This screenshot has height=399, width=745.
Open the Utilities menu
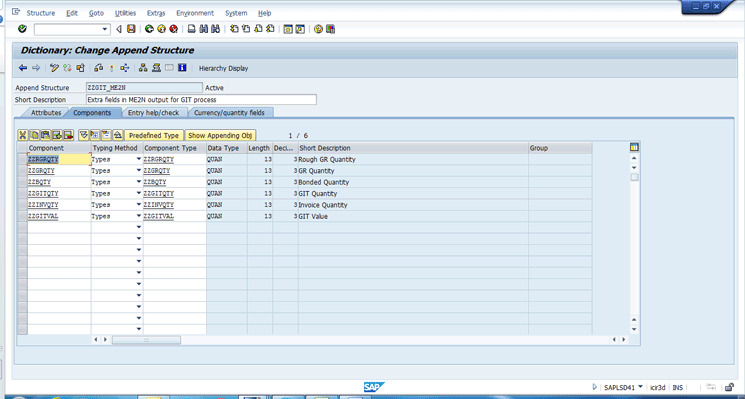pos(125,13)
